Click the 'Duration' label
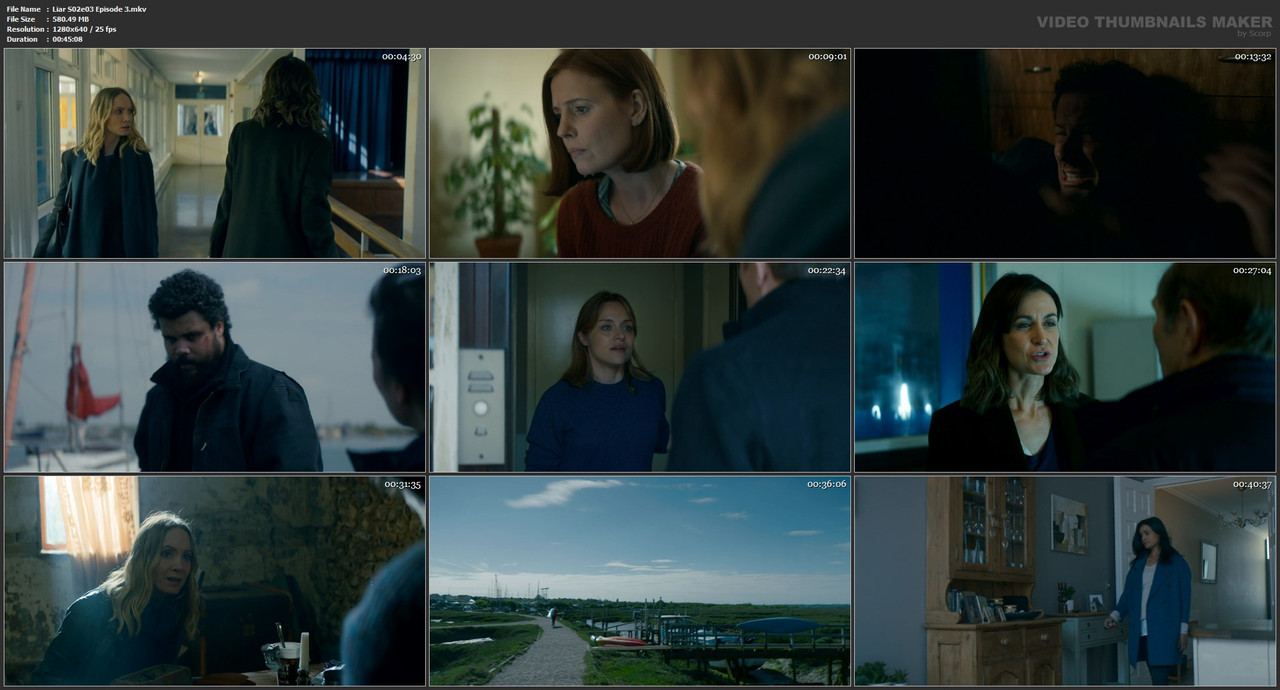 tap(22, 39)
